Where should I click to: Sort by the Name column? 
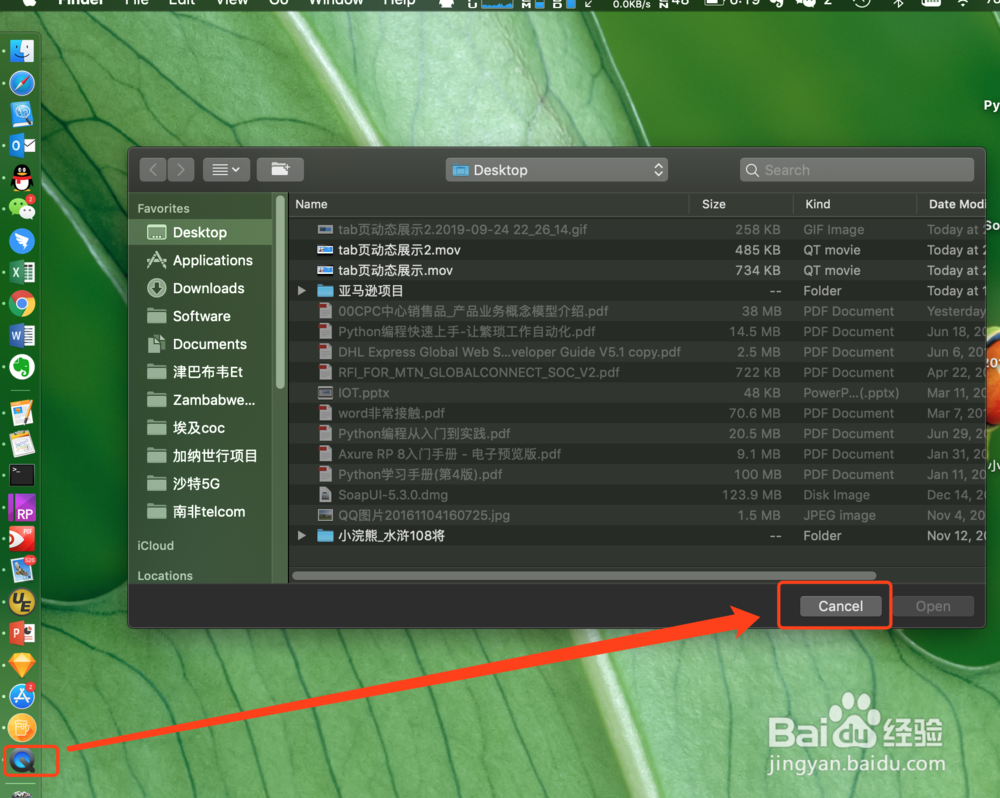[311, 204]
